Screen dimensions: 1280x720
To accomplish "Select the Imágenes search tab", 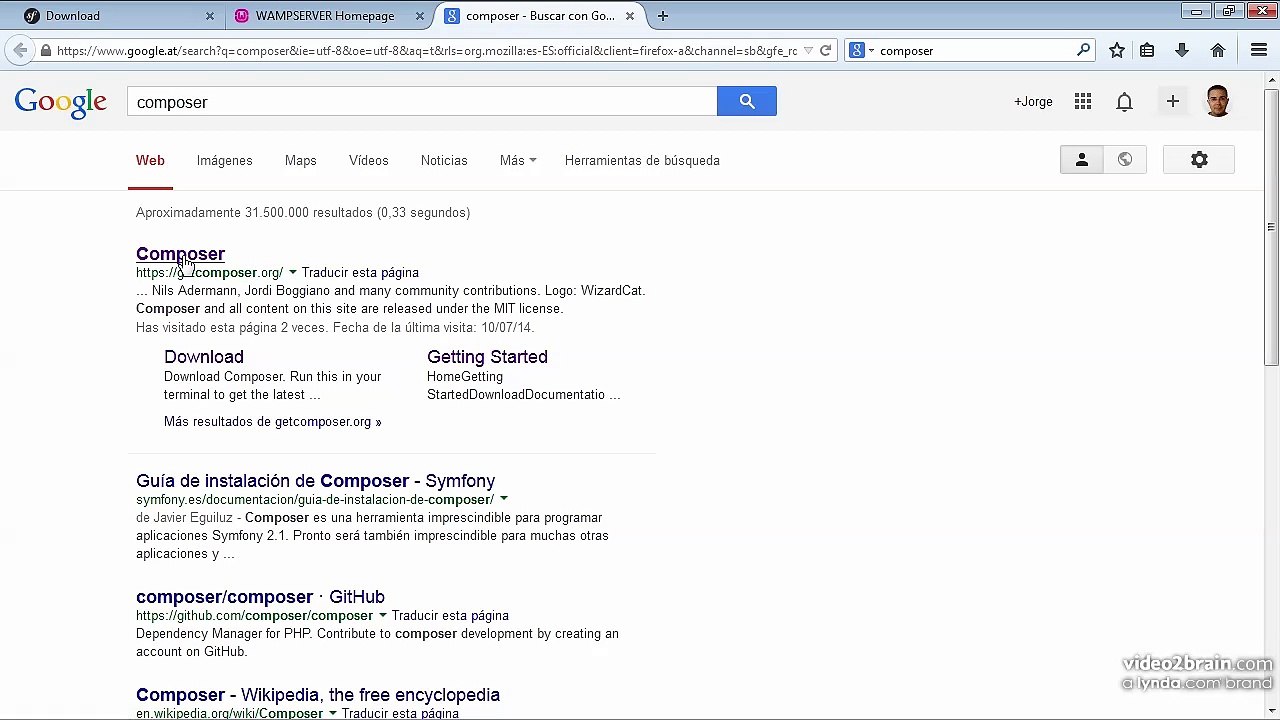I will pos(224,160).
